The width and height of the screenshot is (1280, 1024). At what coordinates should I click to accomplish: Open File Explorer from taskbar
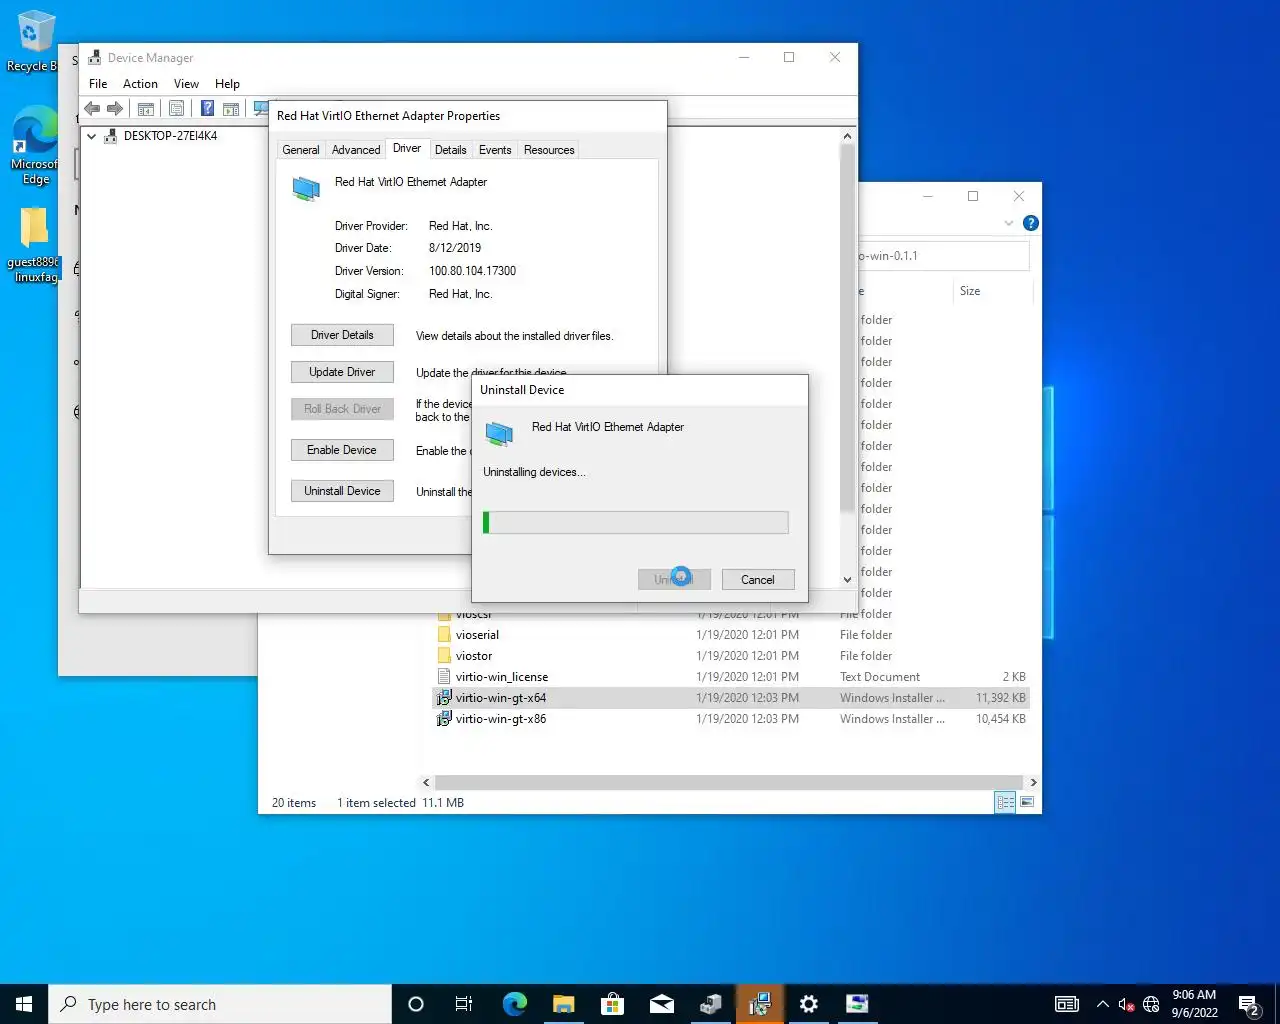tap(563, 1004)
